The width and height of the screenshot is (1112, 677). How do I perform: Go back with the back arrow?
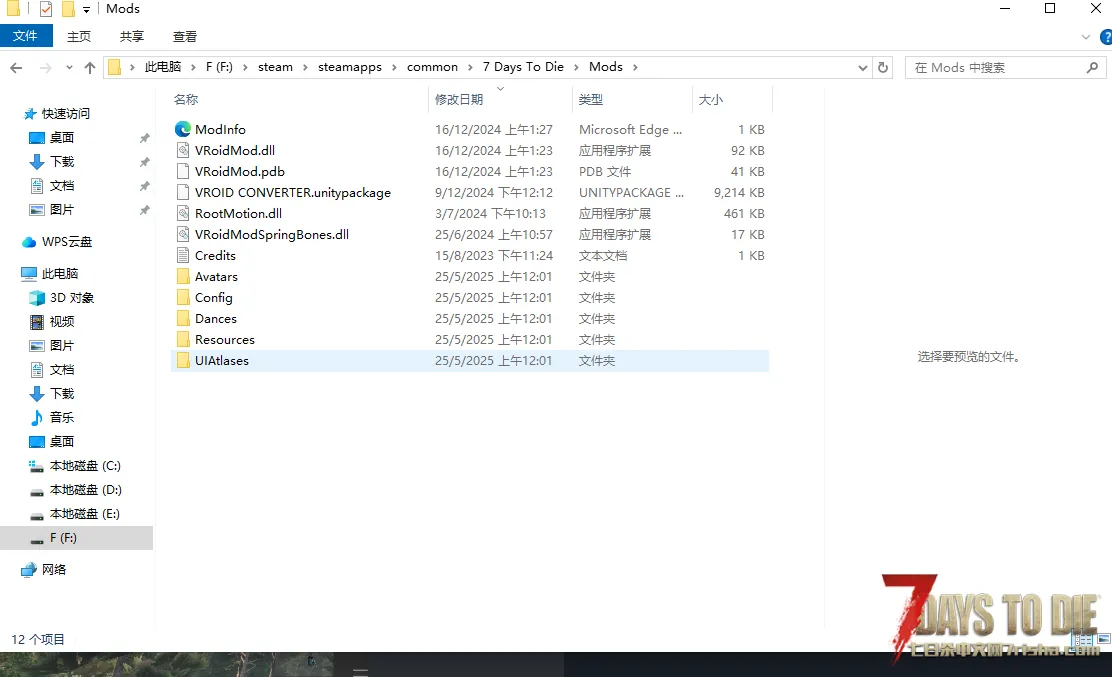tap(16, 67)
